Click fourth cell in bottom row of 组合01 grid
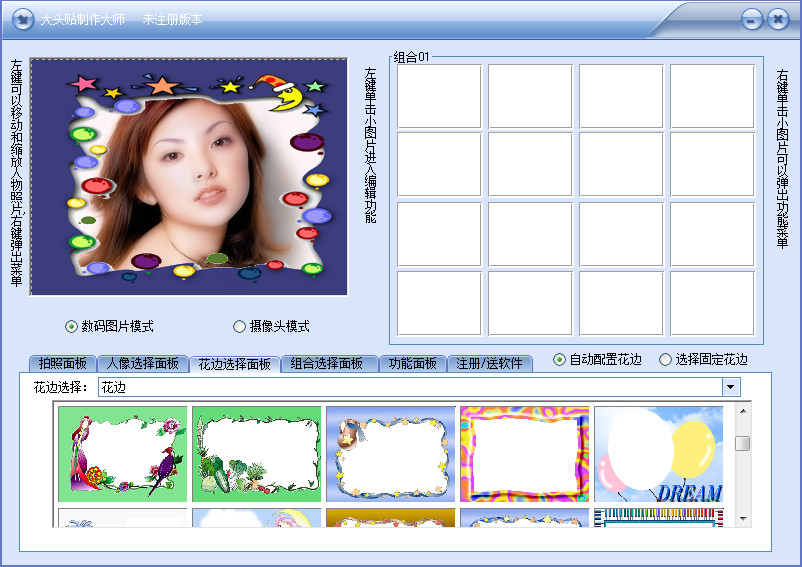Screen dimensions: 802x567 click(x=712, y=303)
